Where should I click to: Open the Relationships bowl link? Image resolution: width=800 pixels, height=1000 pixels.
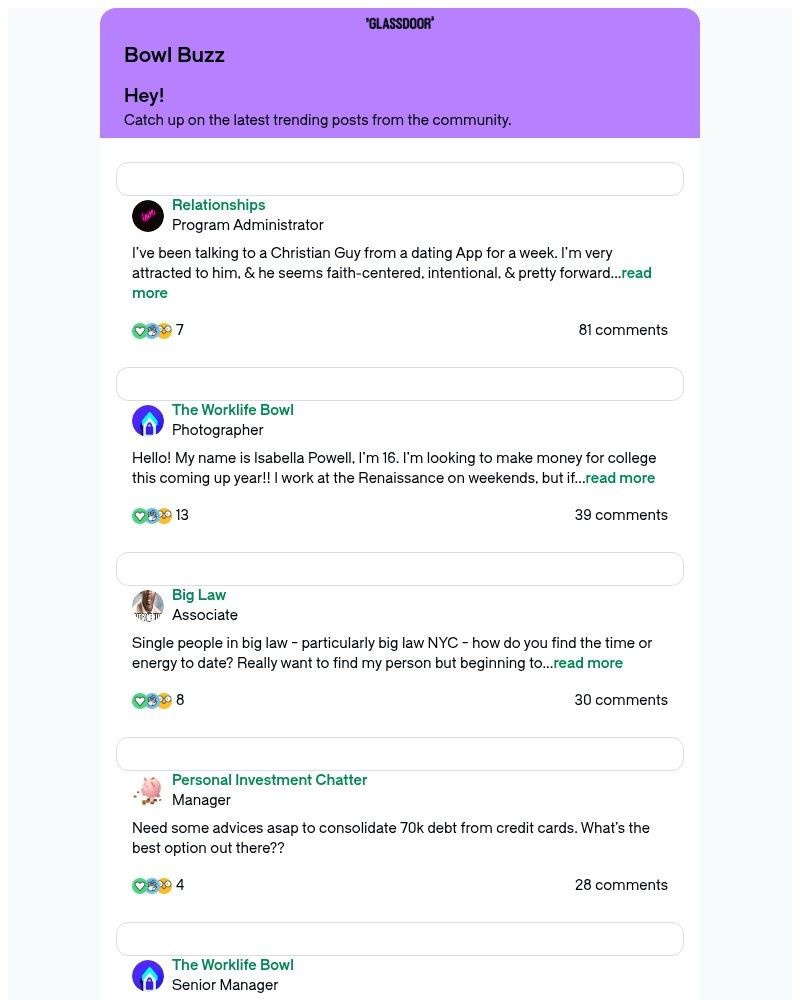point(219,205)
